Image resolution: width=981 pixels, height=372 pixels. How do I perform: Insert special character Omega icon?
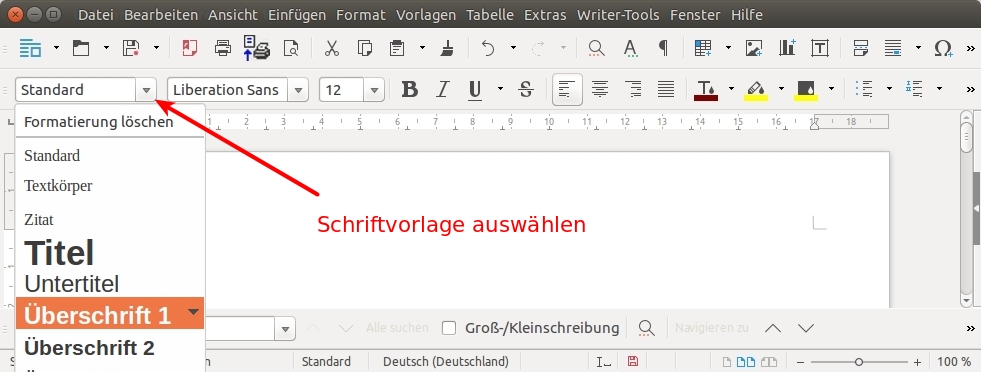point(943,48)
